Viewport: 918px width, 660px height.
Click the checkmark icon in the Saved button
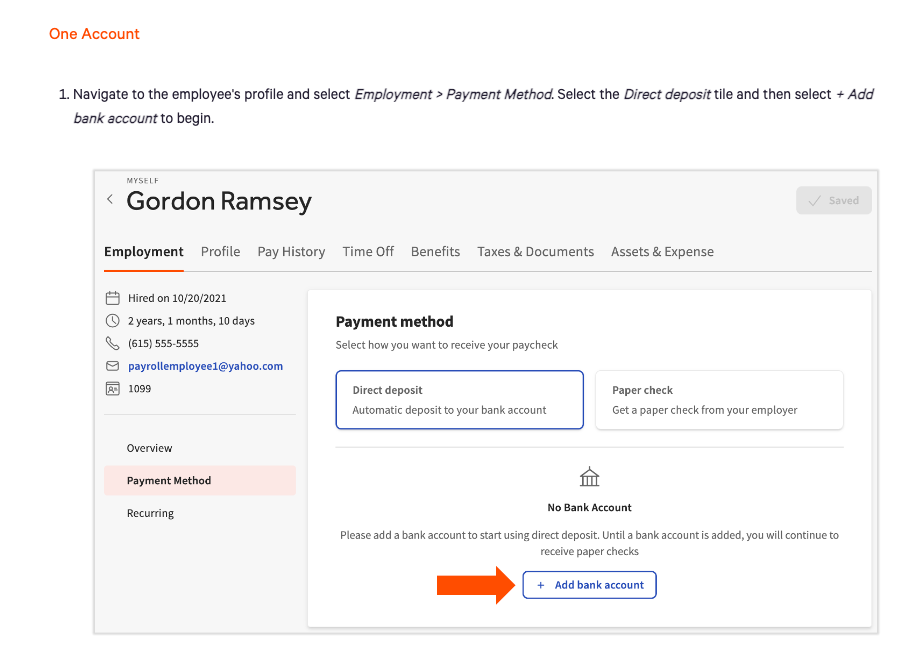pos(814,200)
